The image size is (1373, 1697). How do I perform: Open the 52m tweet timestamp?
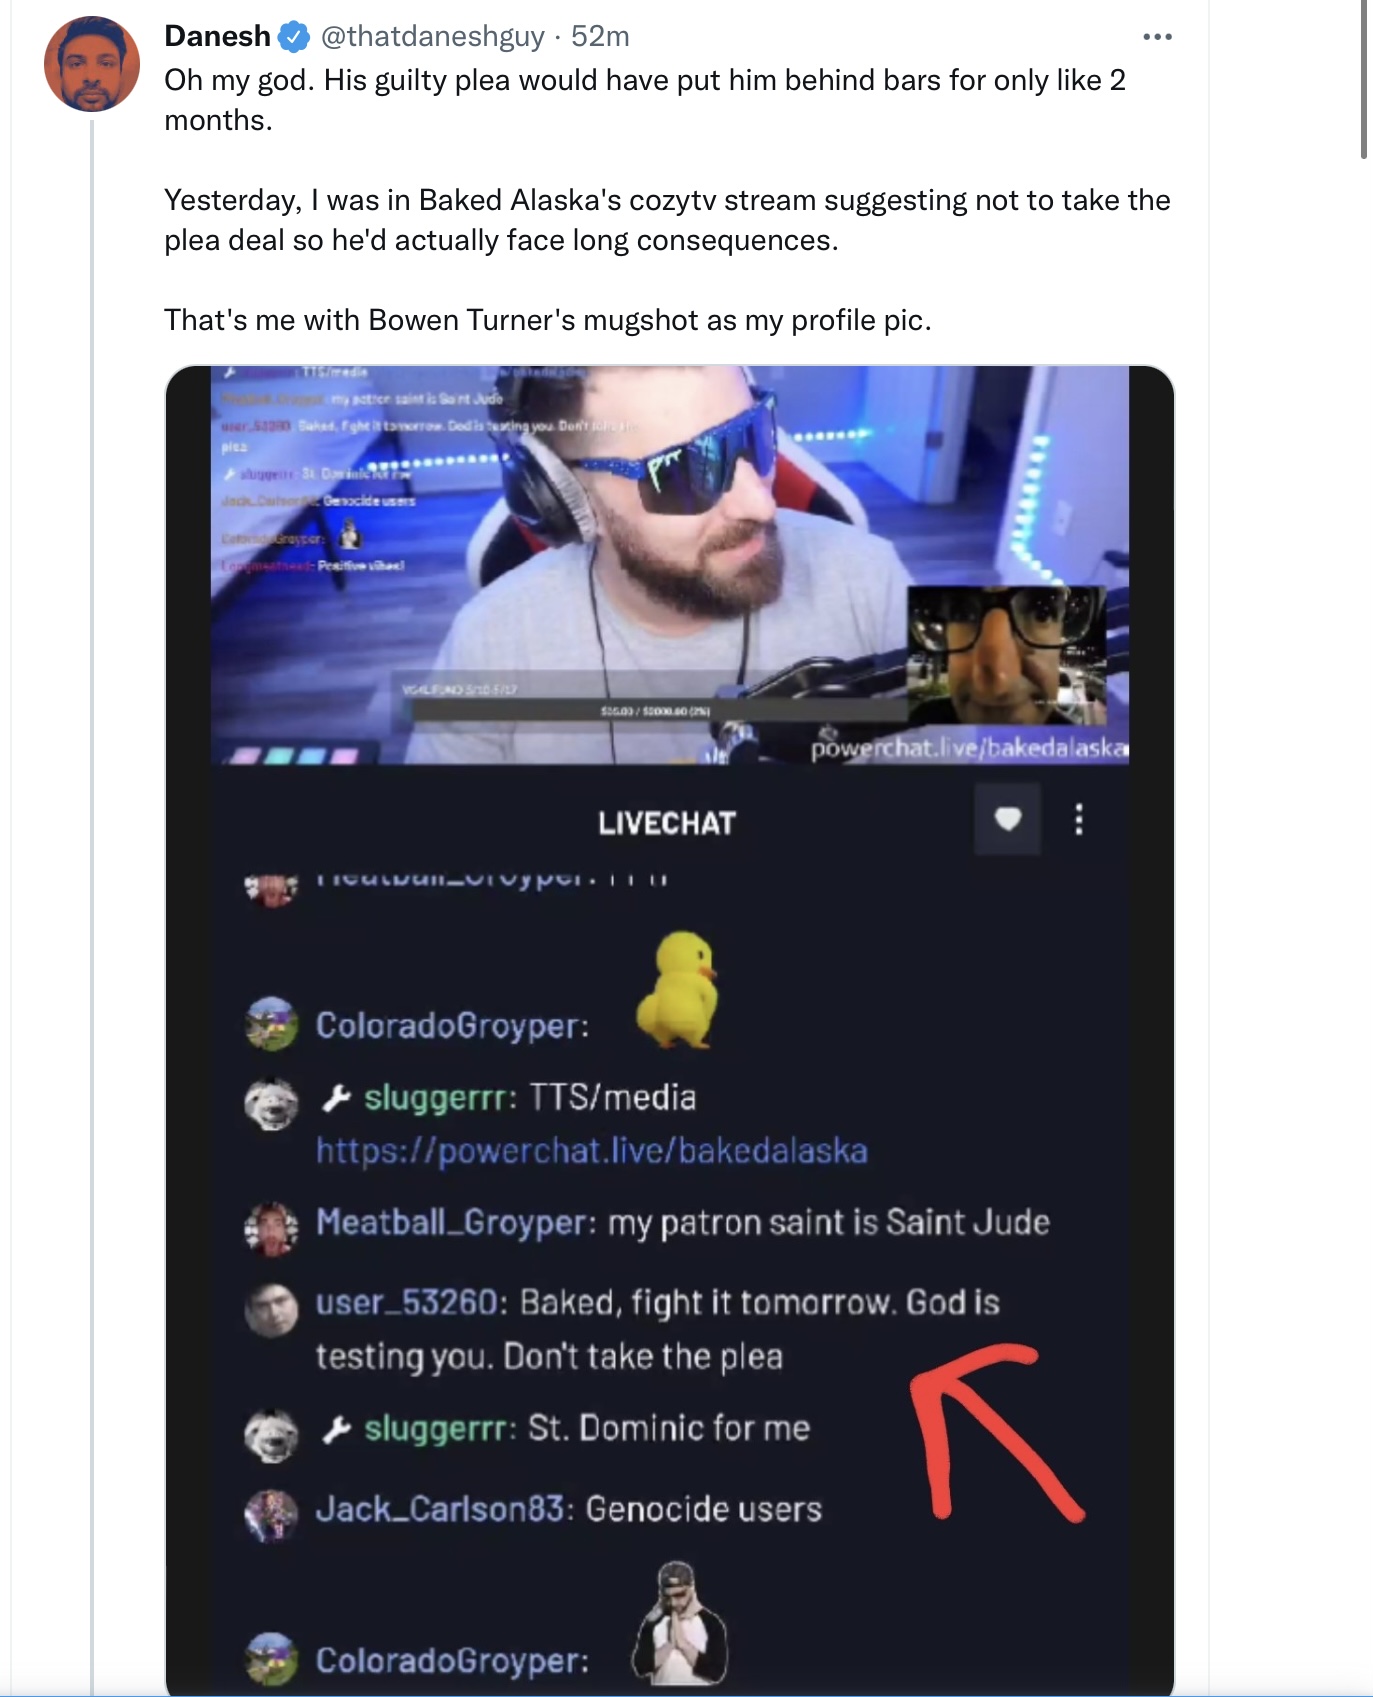click(600, 37)
